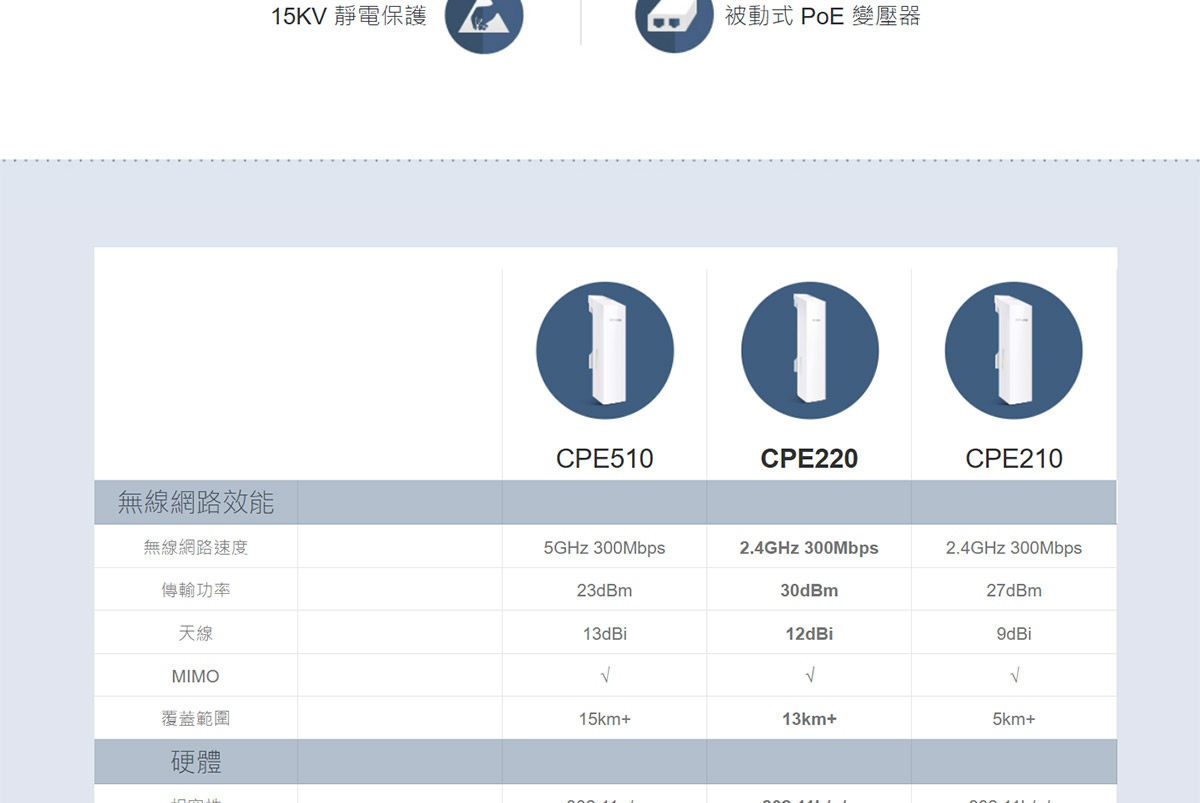1200x803 pixels.
Task: Click CPE510's MIMO checkmark
Action: 605,677
